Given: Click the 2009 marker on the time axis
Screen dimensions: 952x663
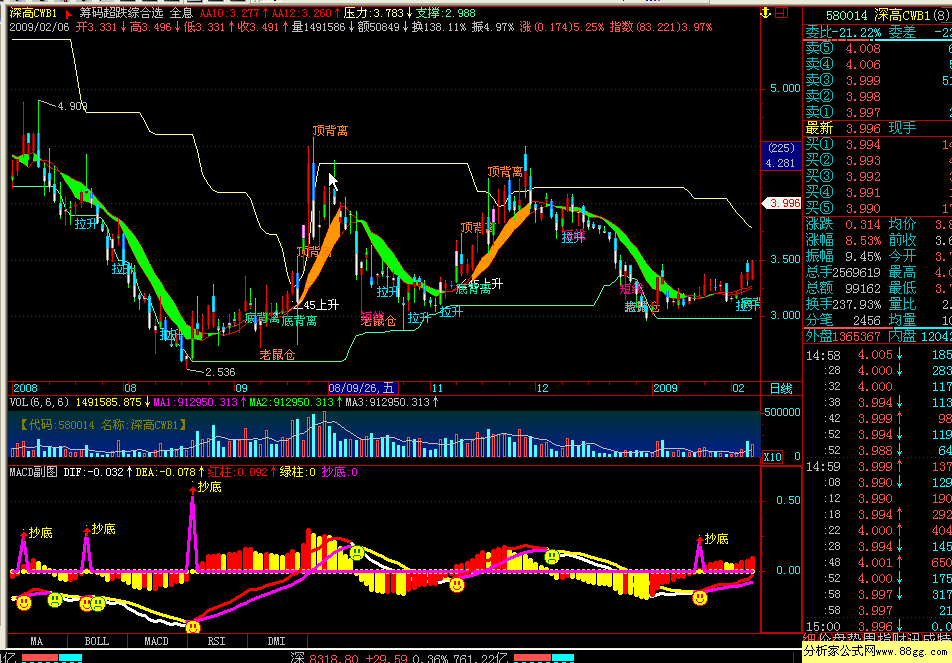Looking at the screenshot, I should pos(667,388).
